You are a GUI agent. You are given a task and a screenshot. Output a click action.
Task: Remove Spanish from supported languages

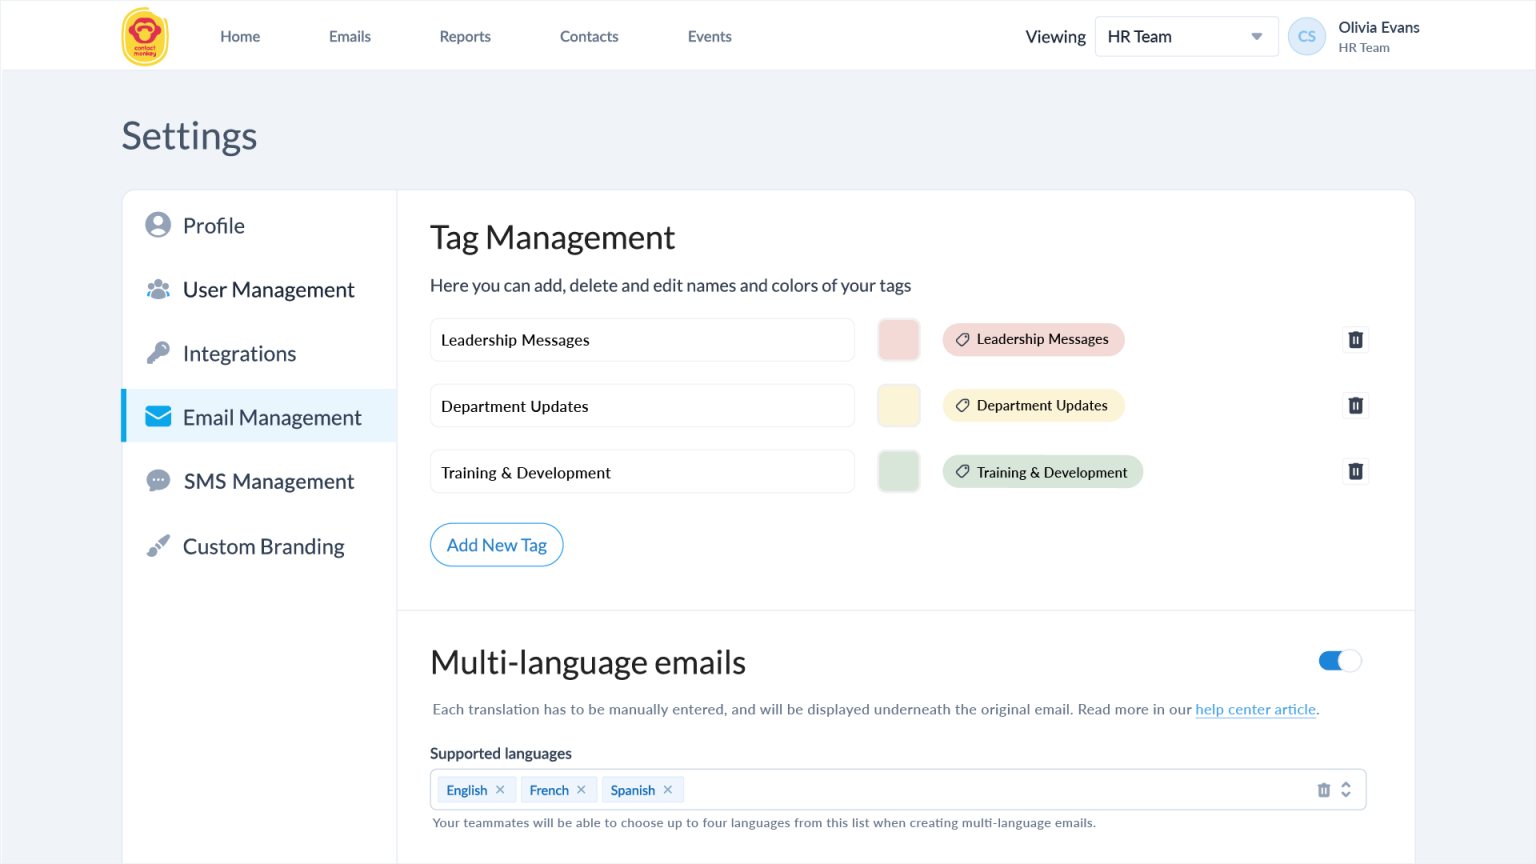(x=667, y=789)
